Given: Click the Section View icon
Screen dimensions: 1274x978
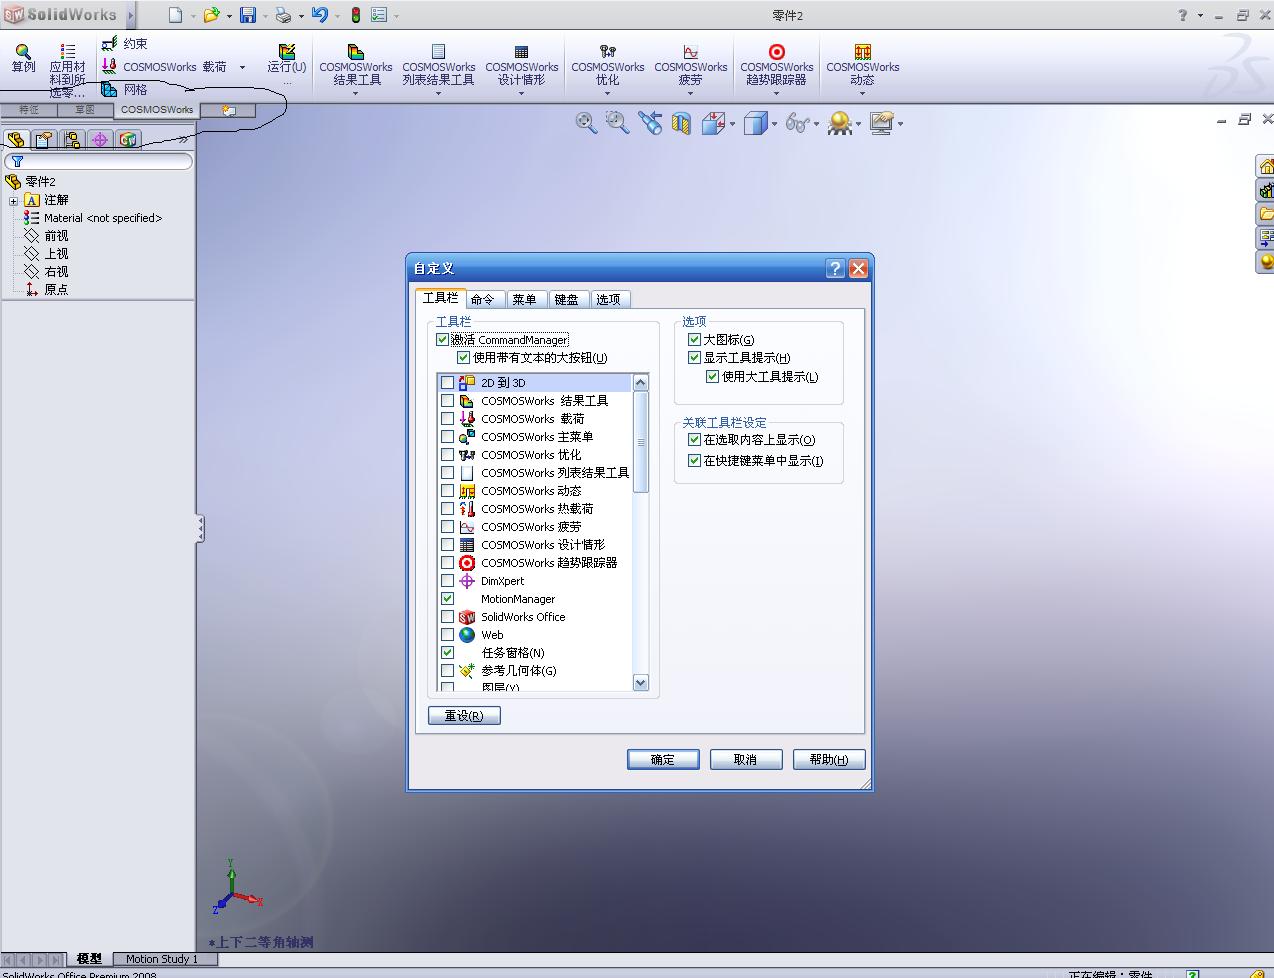Looking at the screenshot, I should [681, 123].
